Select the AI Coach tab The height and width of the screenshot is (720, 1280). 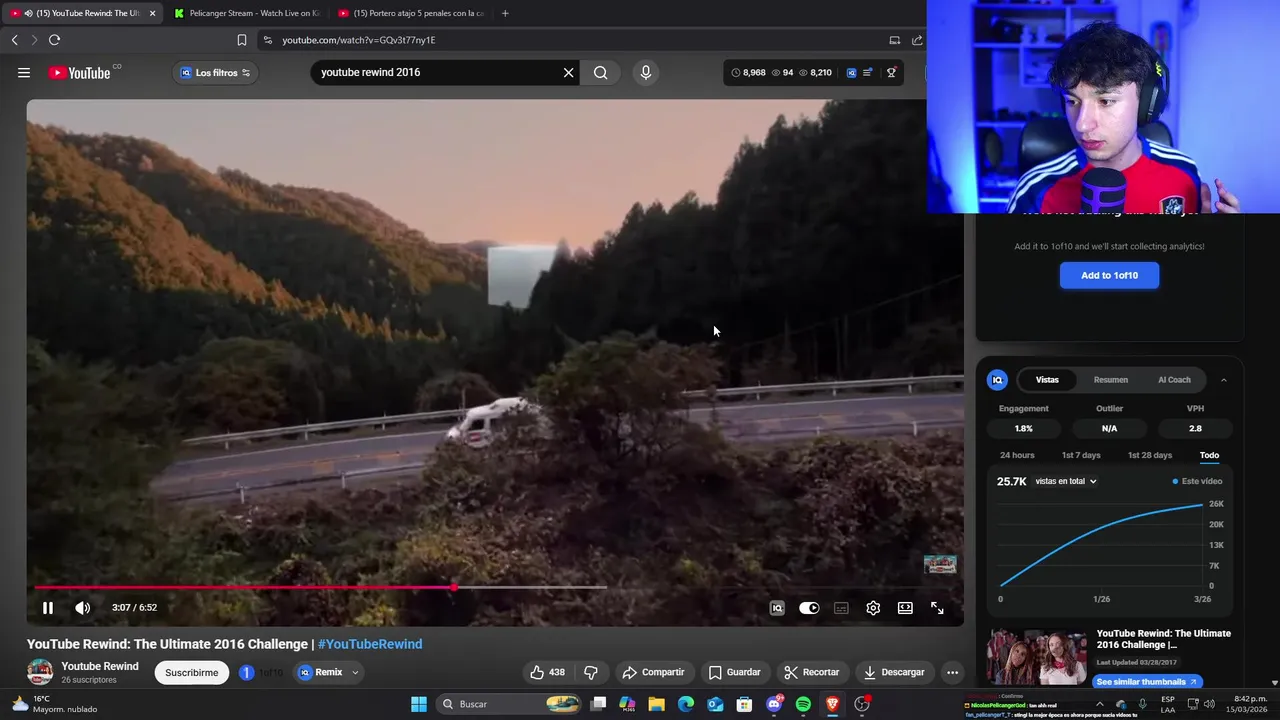(1174, 380)
